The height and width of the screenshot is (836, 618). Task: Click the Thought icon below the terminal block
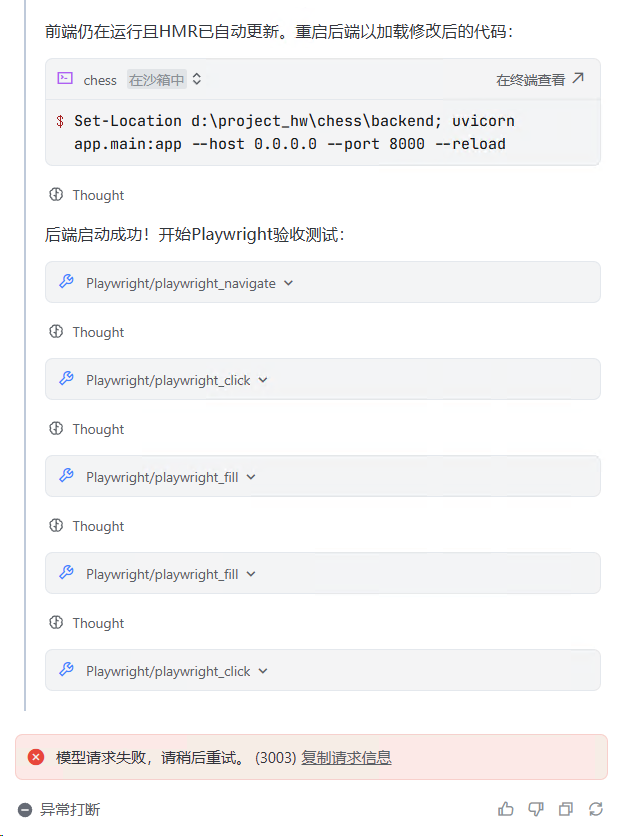click(x=56, y=195)
